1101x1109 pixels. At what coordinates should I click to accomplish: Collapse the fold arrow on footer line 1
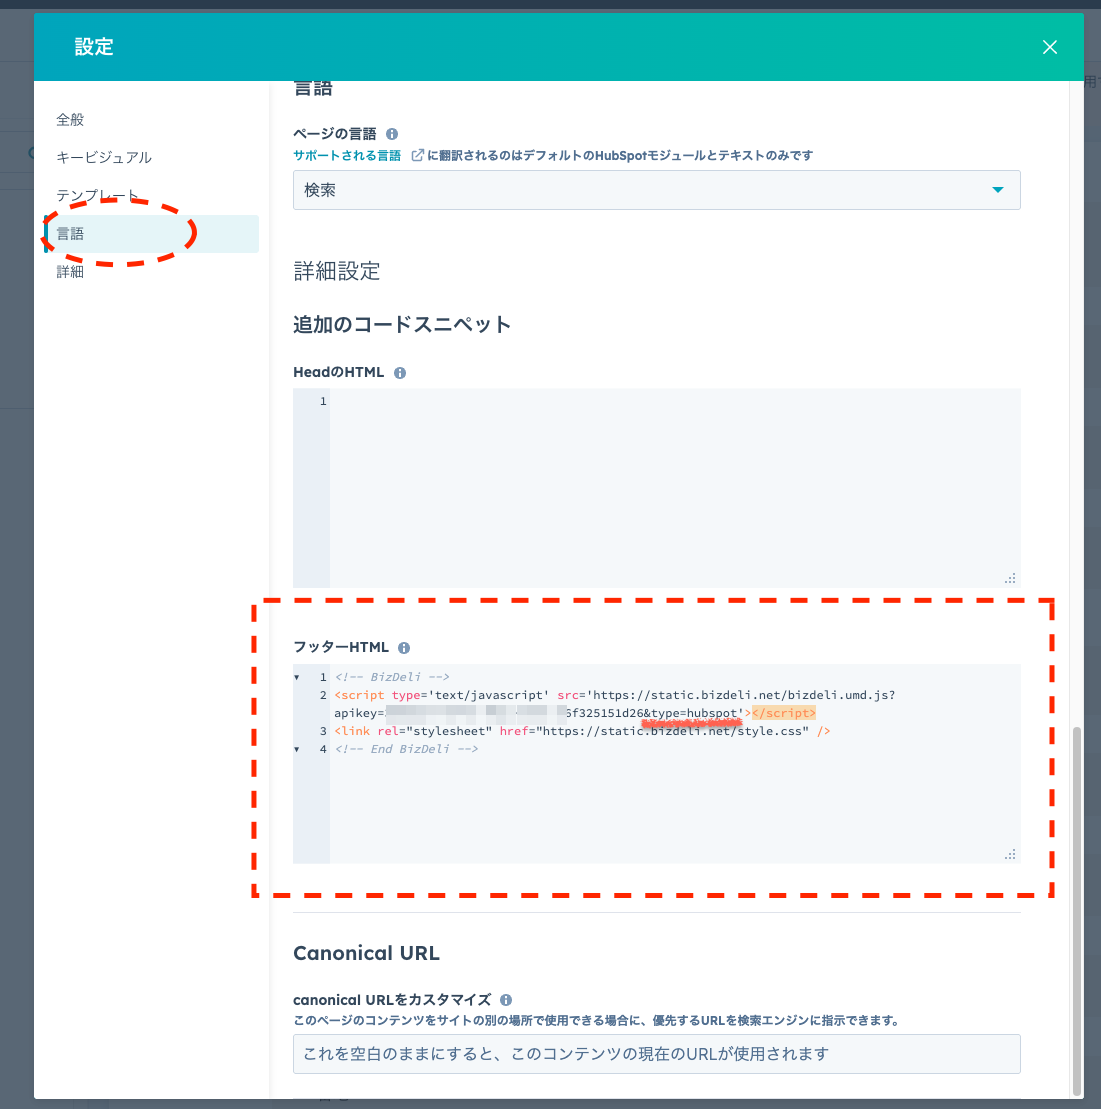297,678
